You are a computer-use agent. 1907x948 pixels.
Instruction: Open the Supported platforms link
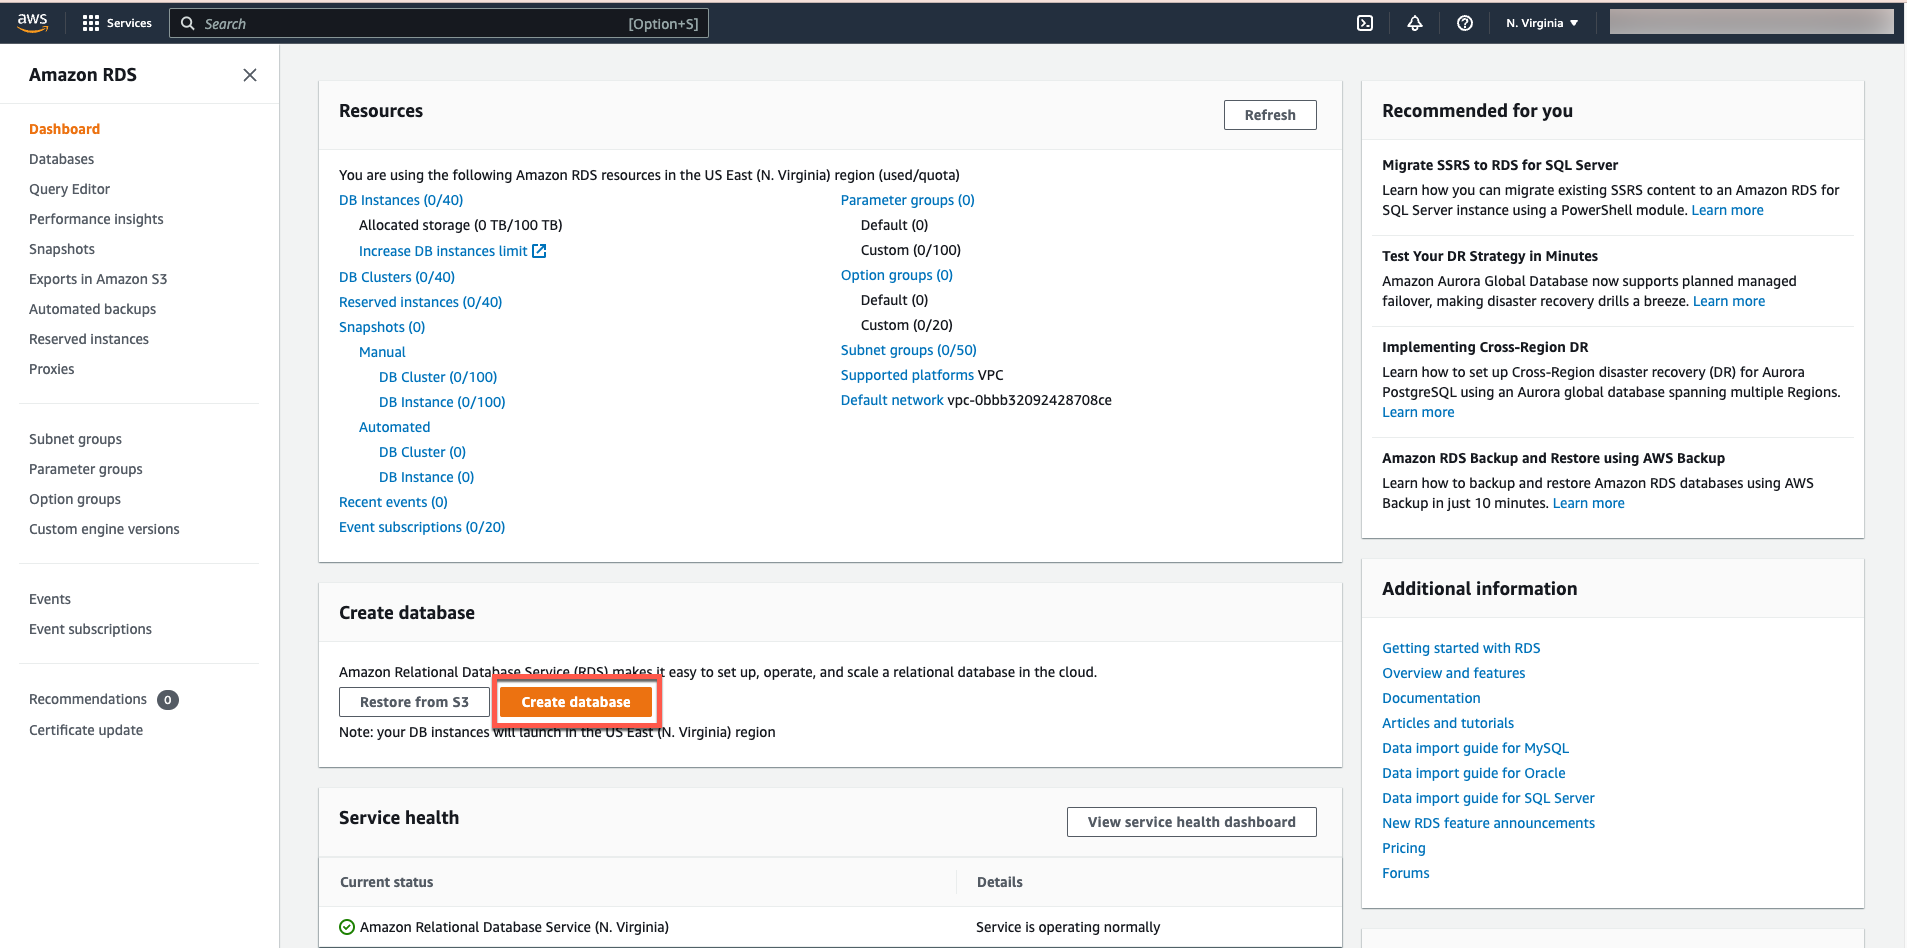[907, 375]
